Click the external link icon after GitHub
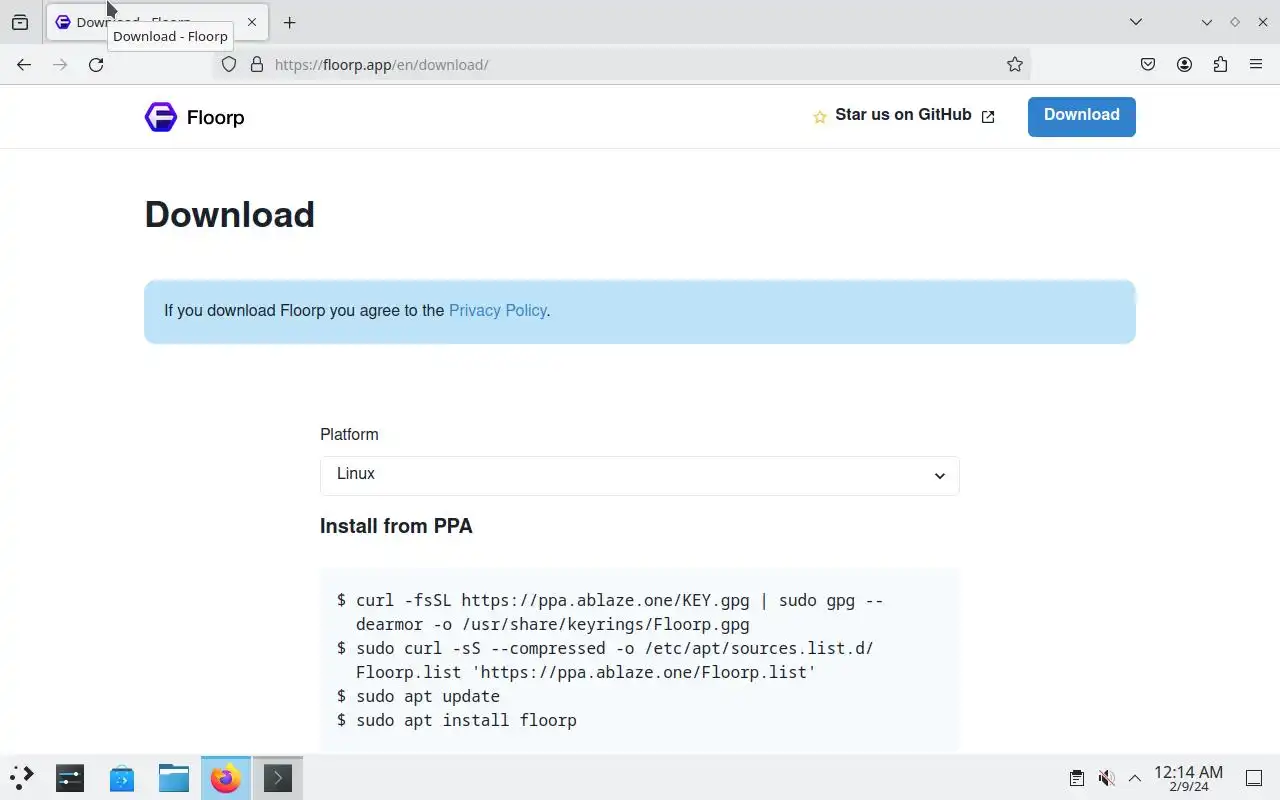This screenshot has height=800, width=1280. [x=988, y=117]
